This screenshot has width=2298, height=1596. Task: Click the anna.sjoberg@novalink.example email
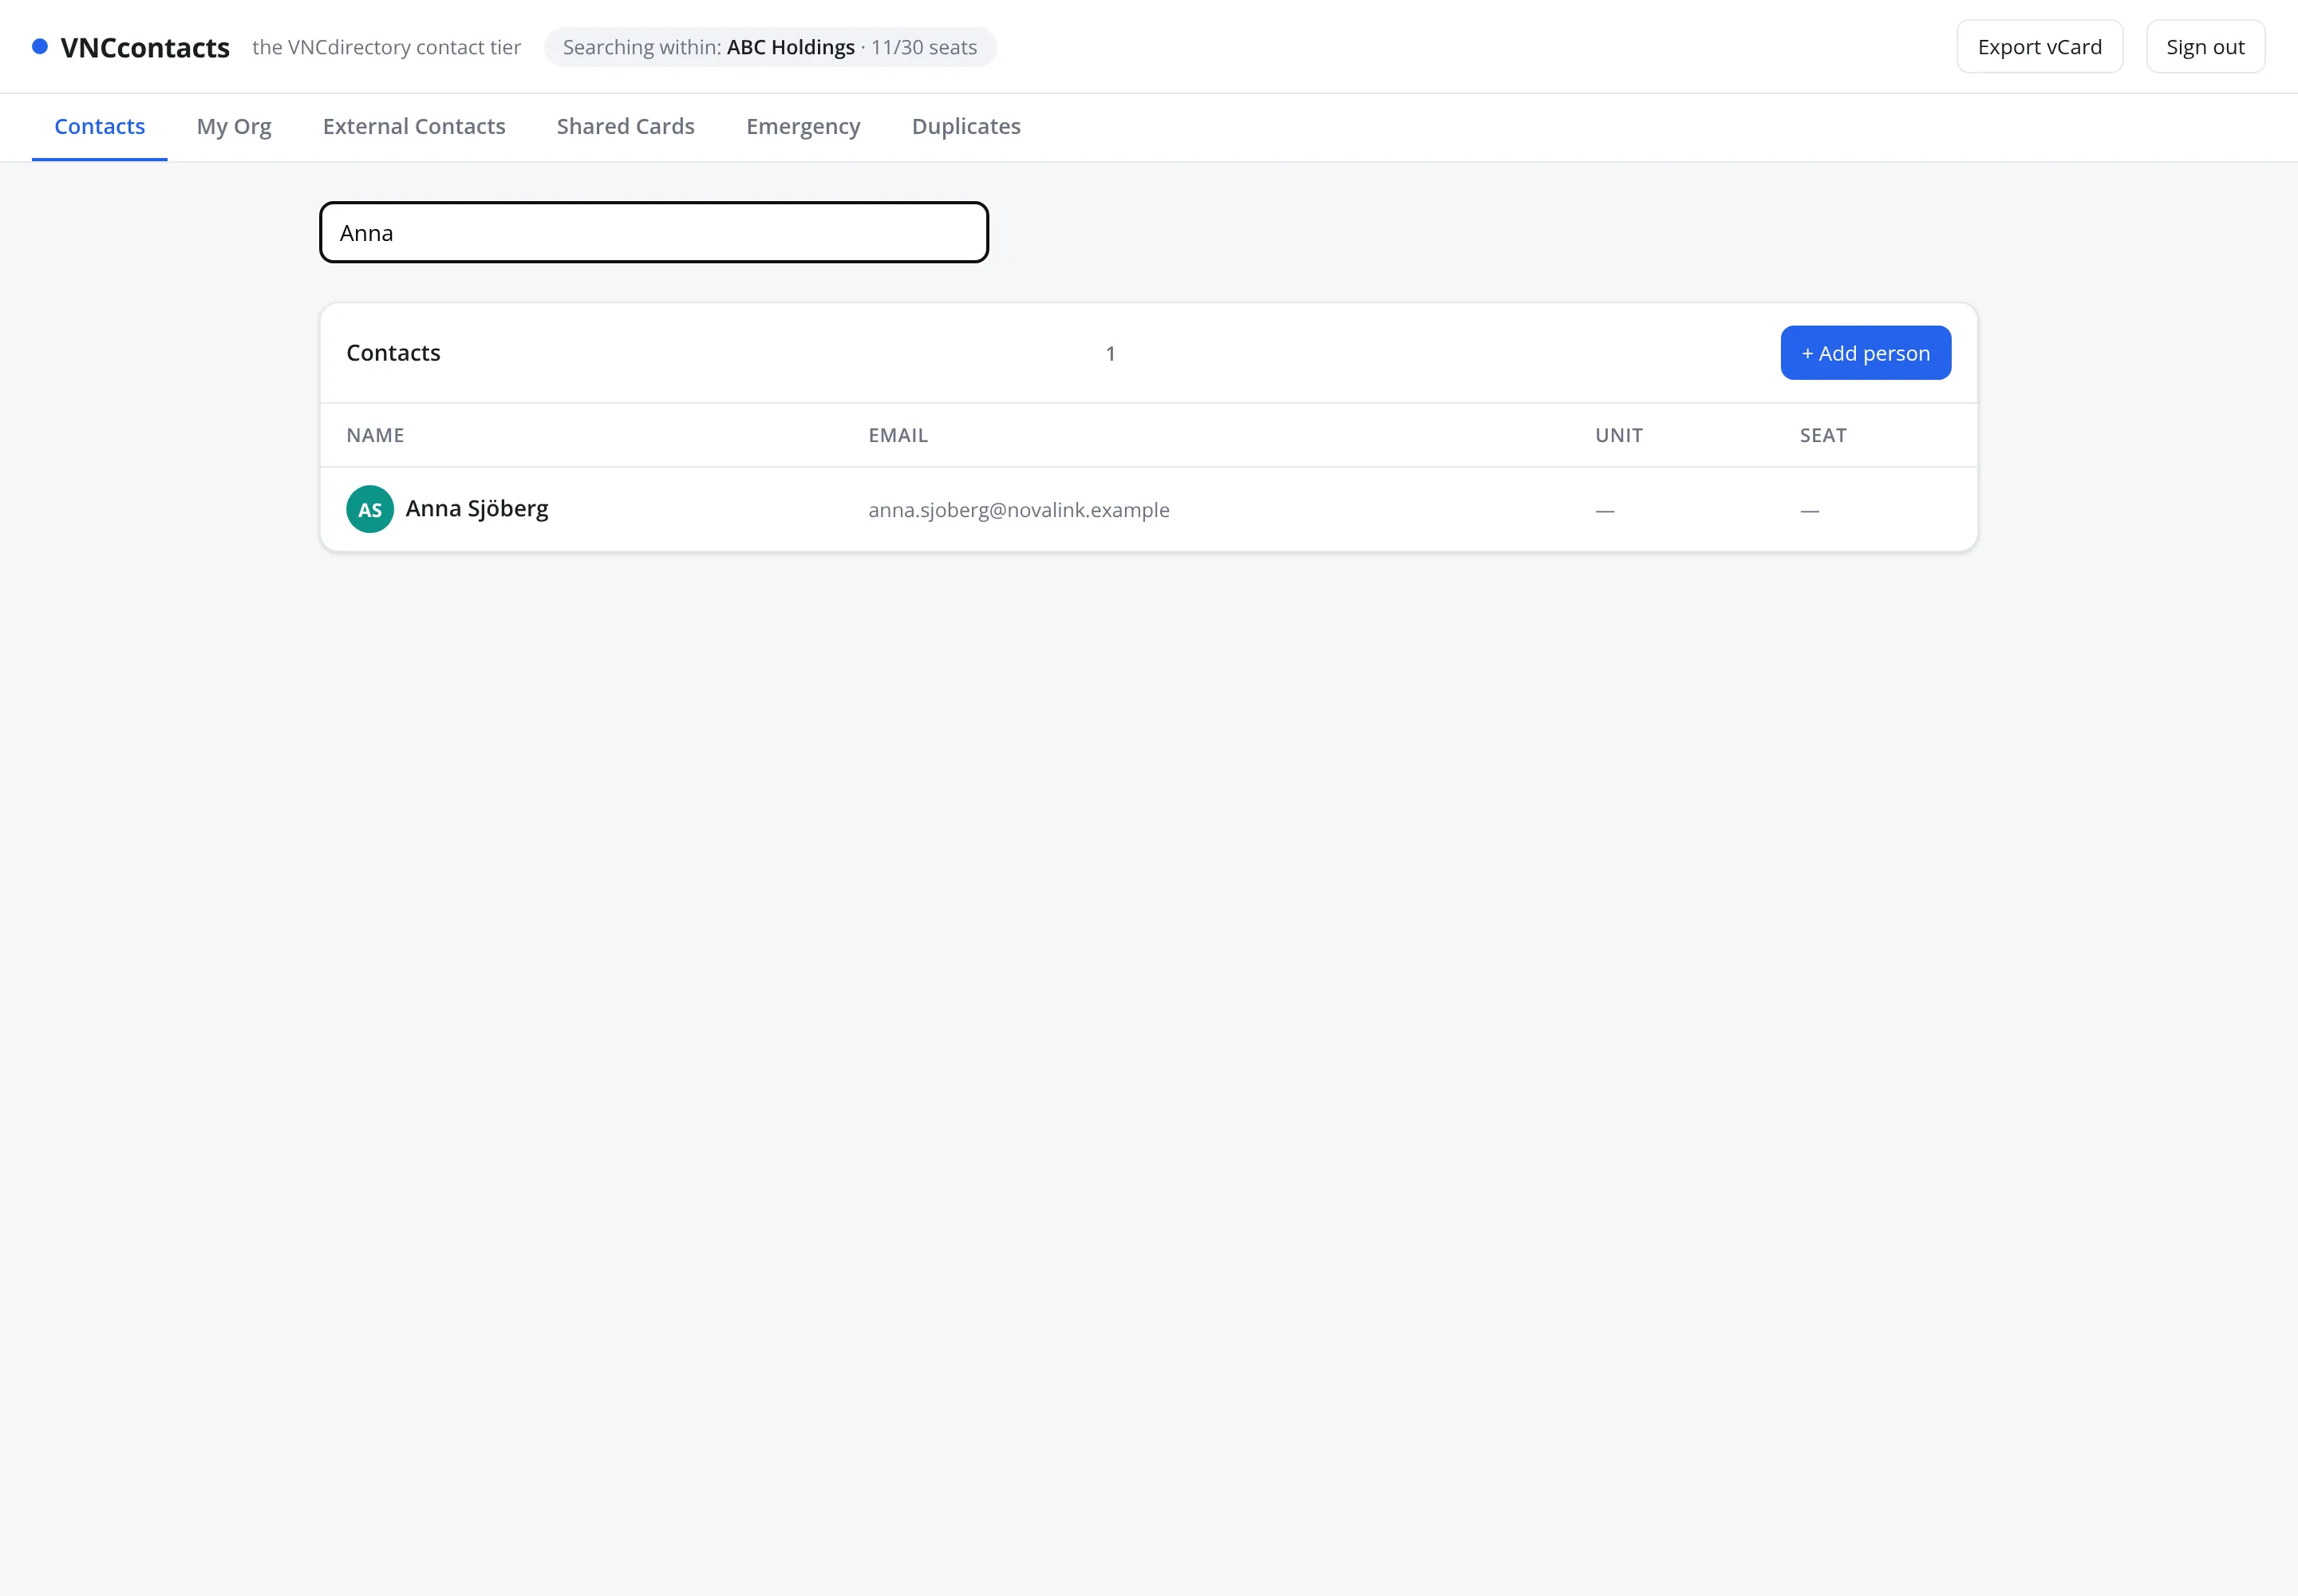pos(1018,510)
